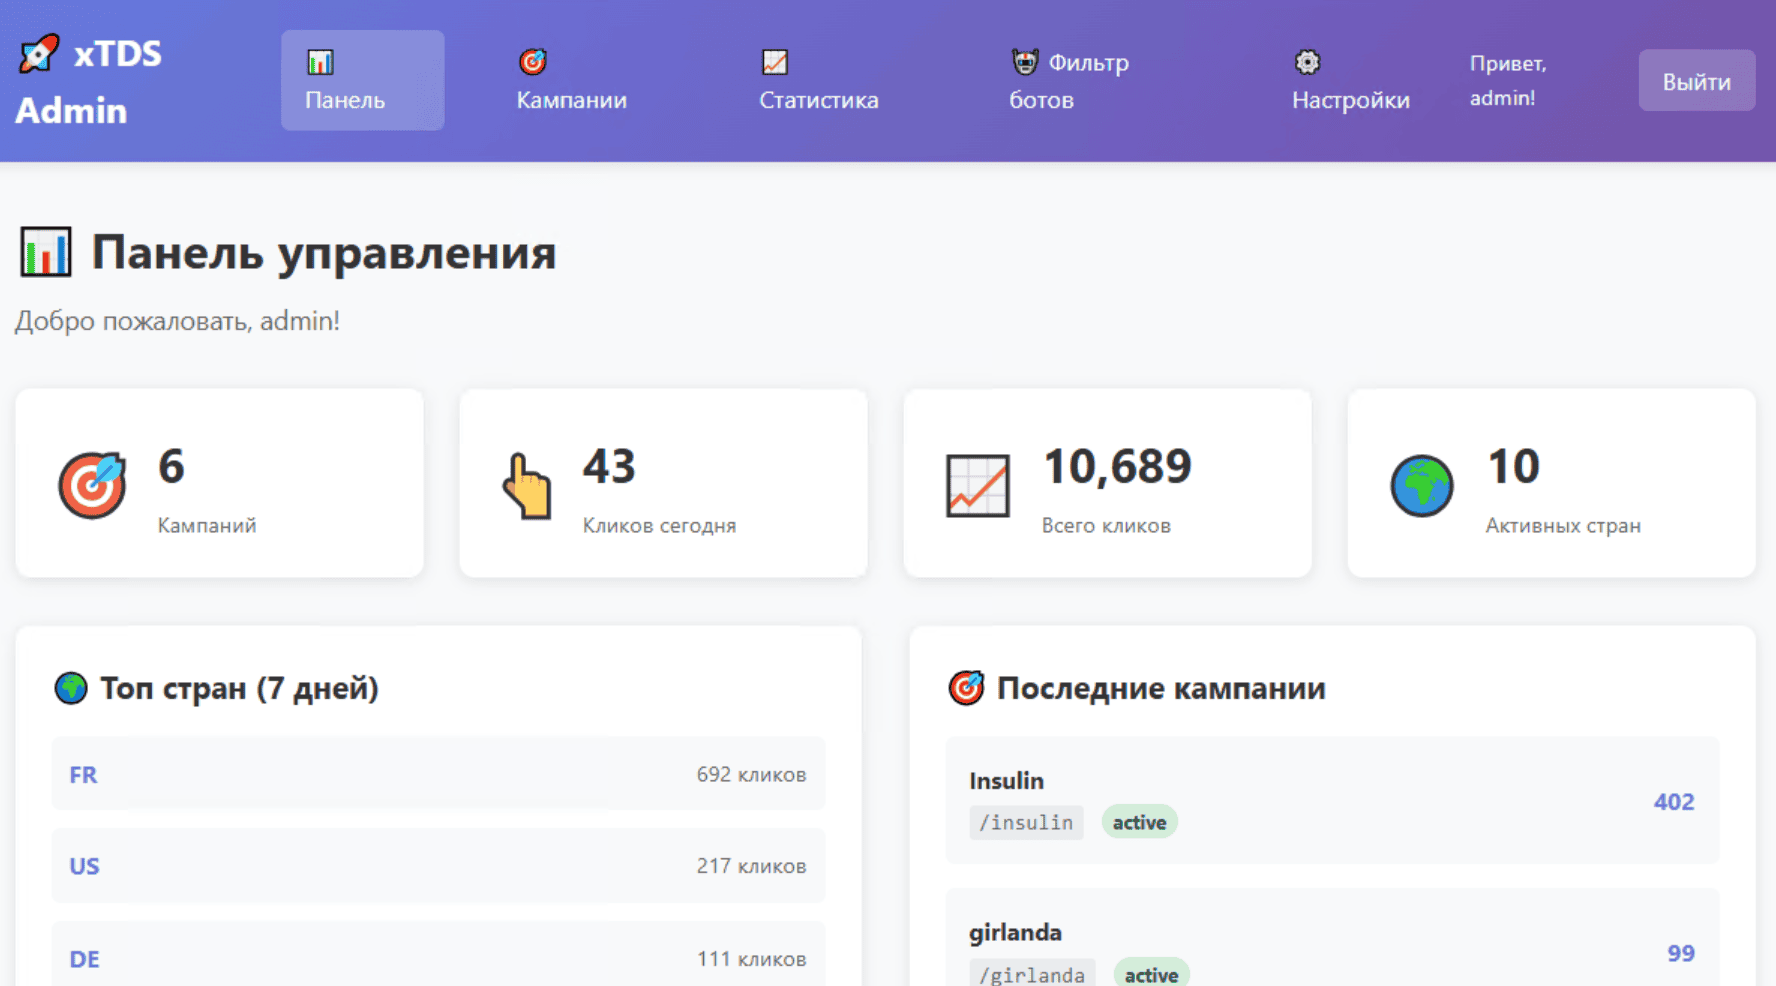The image size is (1776, 986).
Task: Click the bar chart icon next to Панель
Action: click(x=321, y=61)
